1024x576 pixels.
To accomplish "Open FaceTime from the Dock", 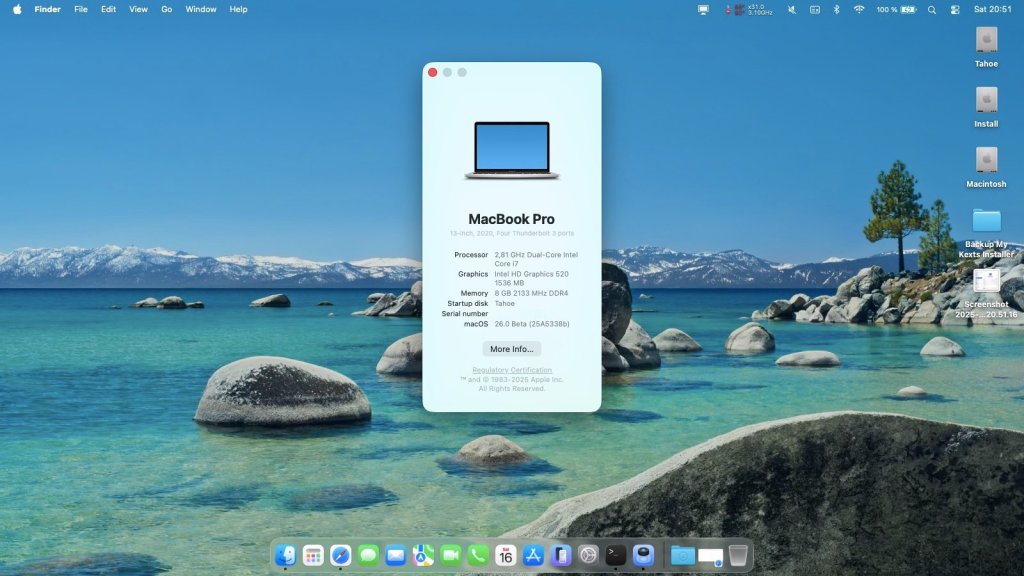I will tap(451, 555).
